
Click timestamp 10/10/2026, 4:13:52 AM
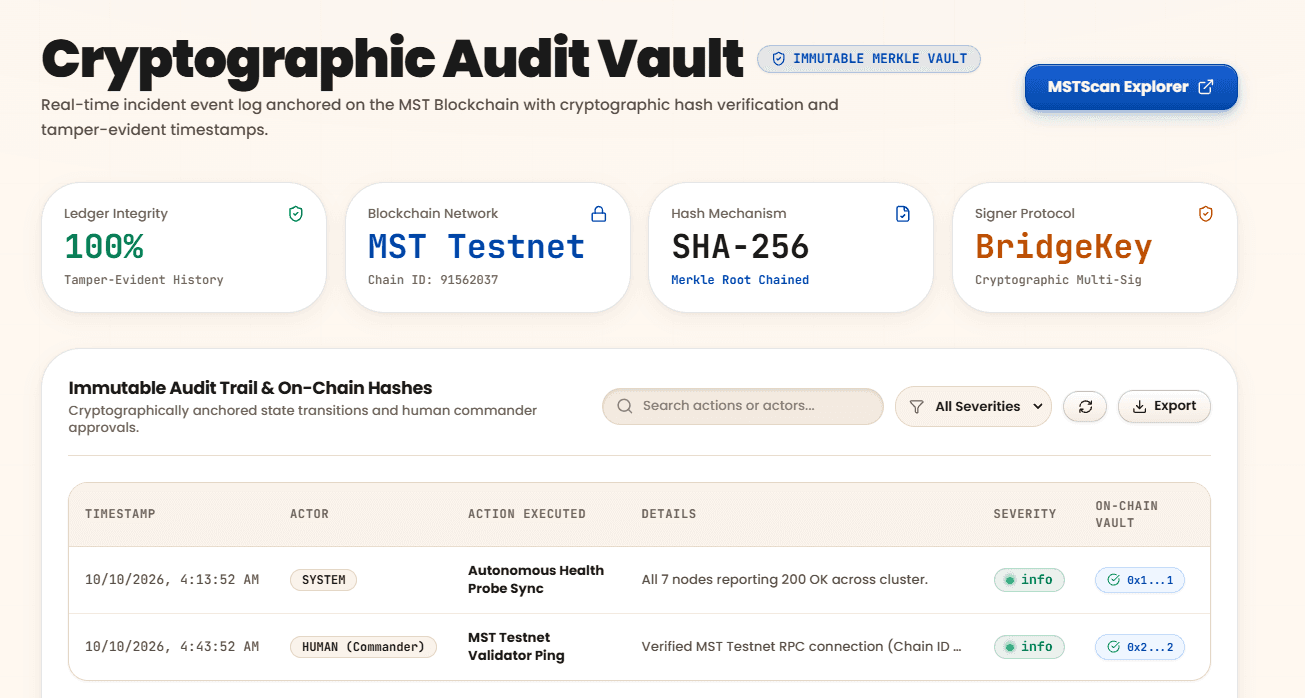172,580
